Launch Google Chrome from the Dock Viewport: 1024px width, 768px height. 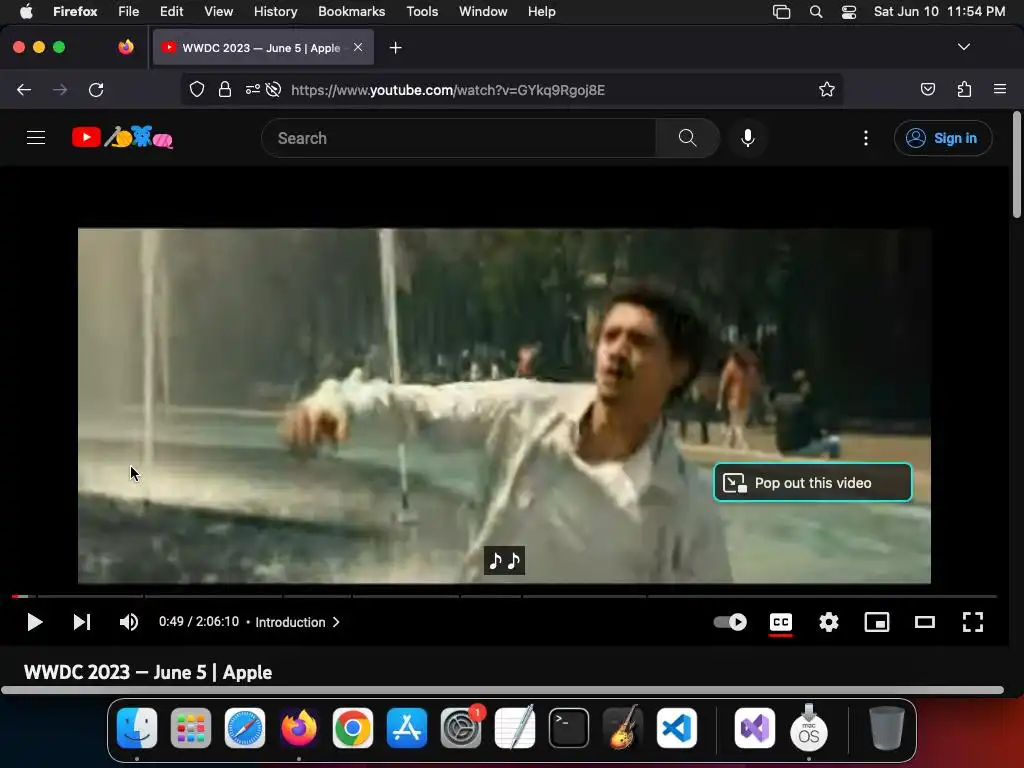353,728
